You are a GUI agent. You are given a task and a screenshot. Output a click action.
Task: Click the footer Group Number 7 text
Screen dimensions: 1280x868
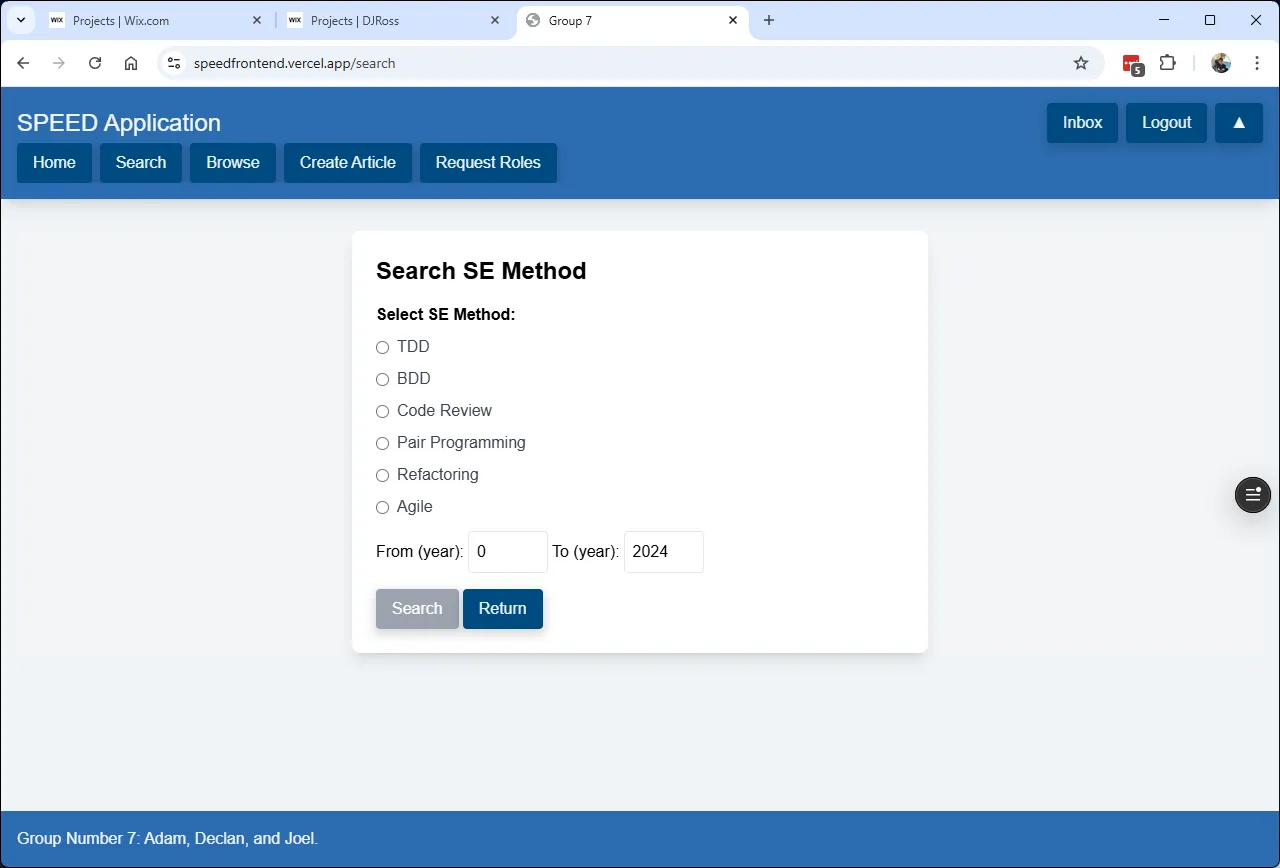[168, 839]
